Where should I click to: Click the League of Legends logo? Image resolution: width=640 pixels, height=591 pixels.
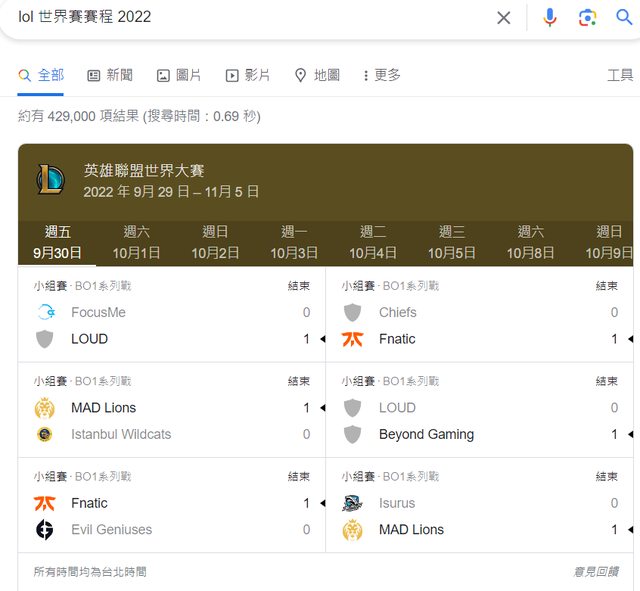pyautogui.click(x=50, y=180)
